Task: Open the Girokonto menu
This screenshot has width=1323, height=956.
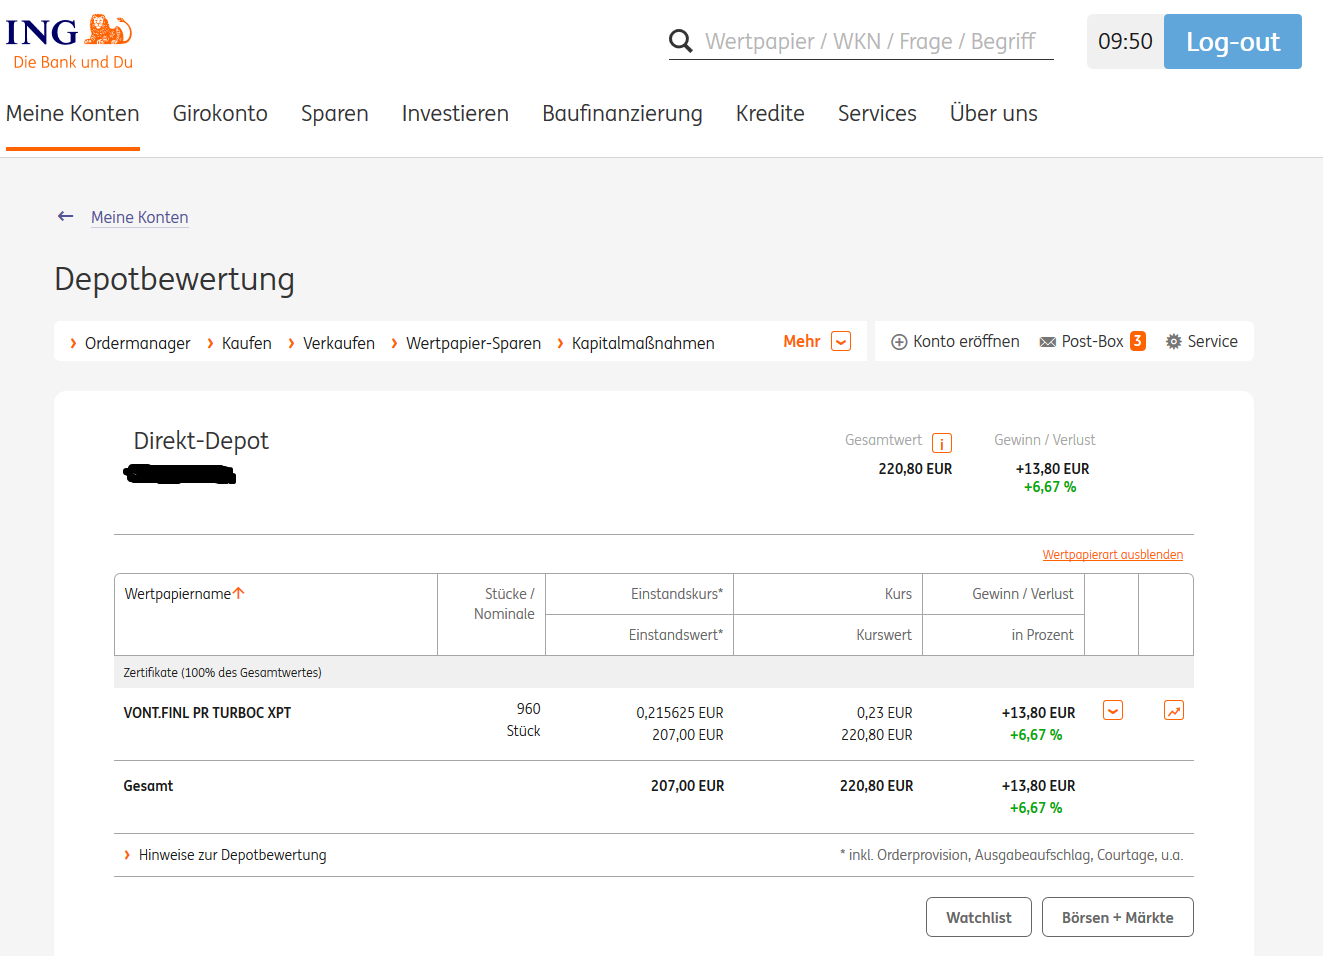Action: click(x=220, y=114)
